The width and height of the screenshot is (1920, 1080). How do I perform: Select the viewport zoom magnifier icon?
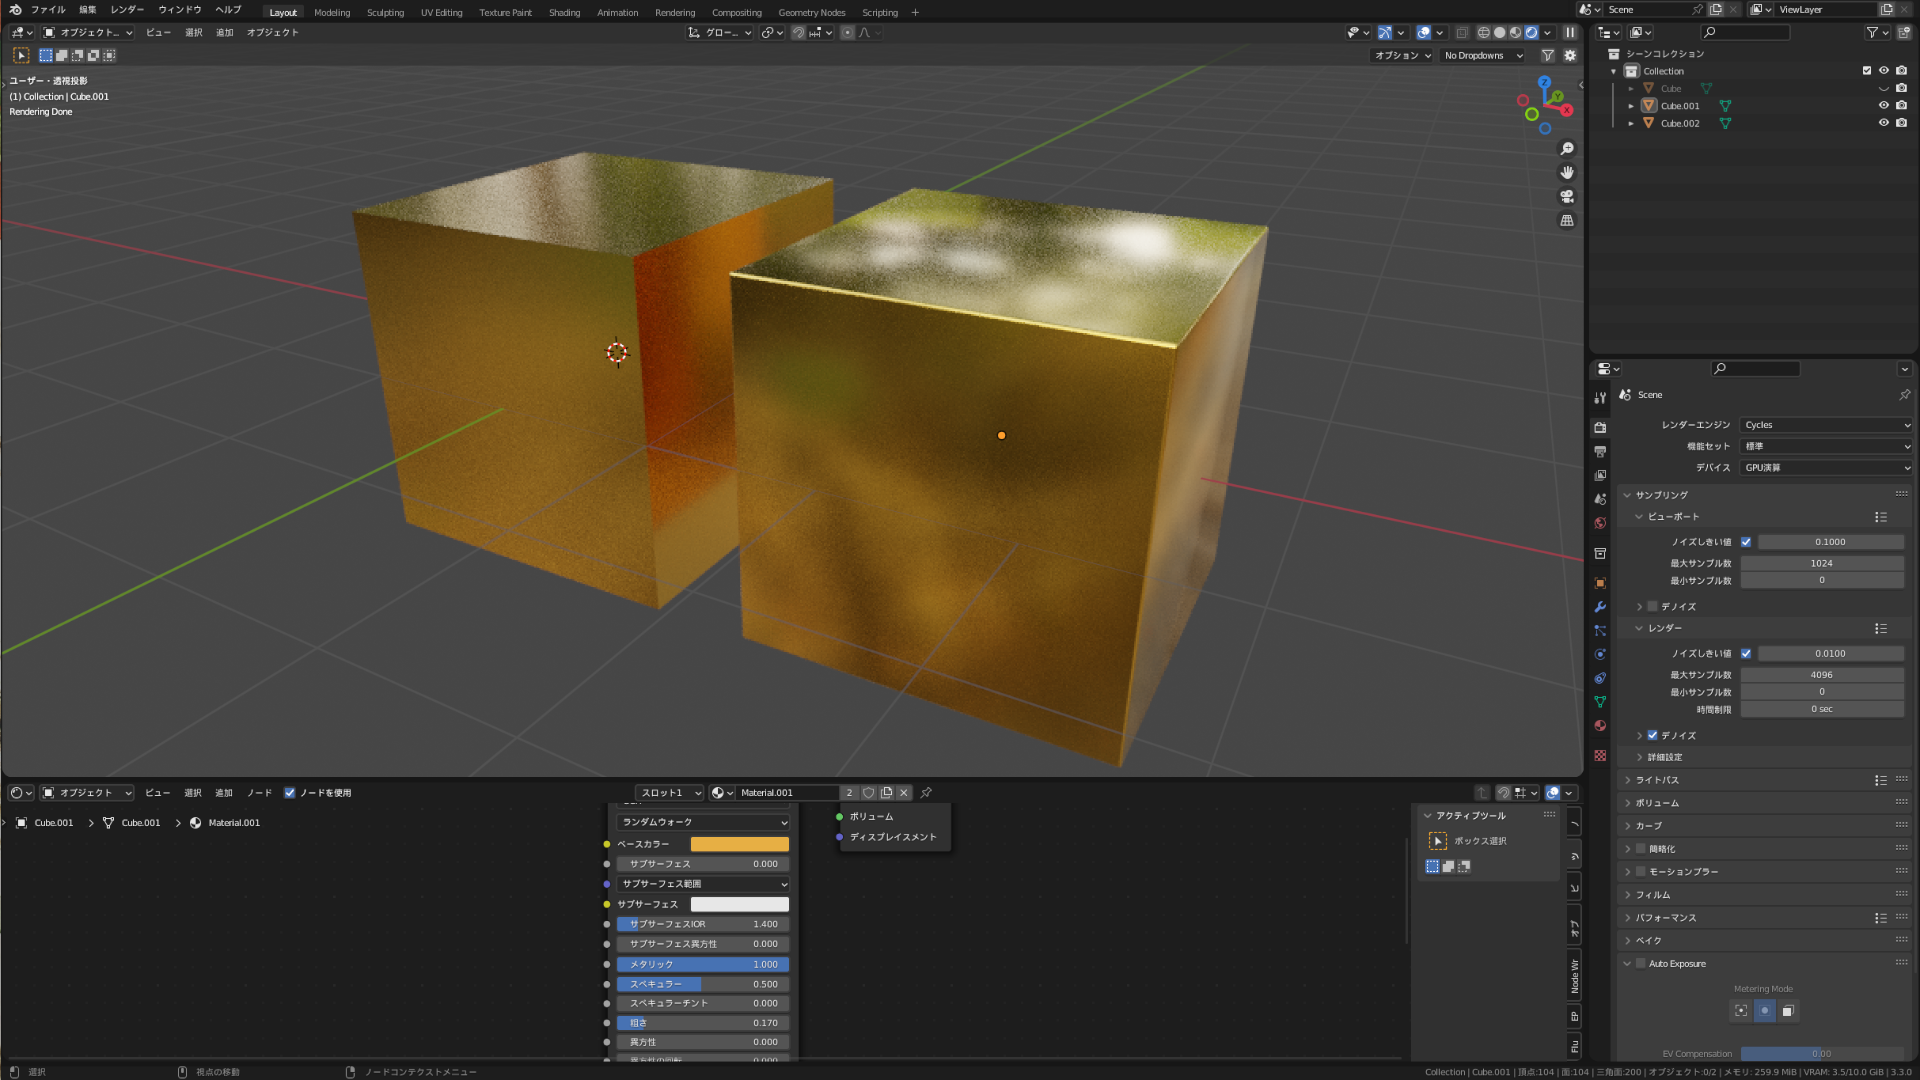pyautogui.click(x=1567, y=148)
